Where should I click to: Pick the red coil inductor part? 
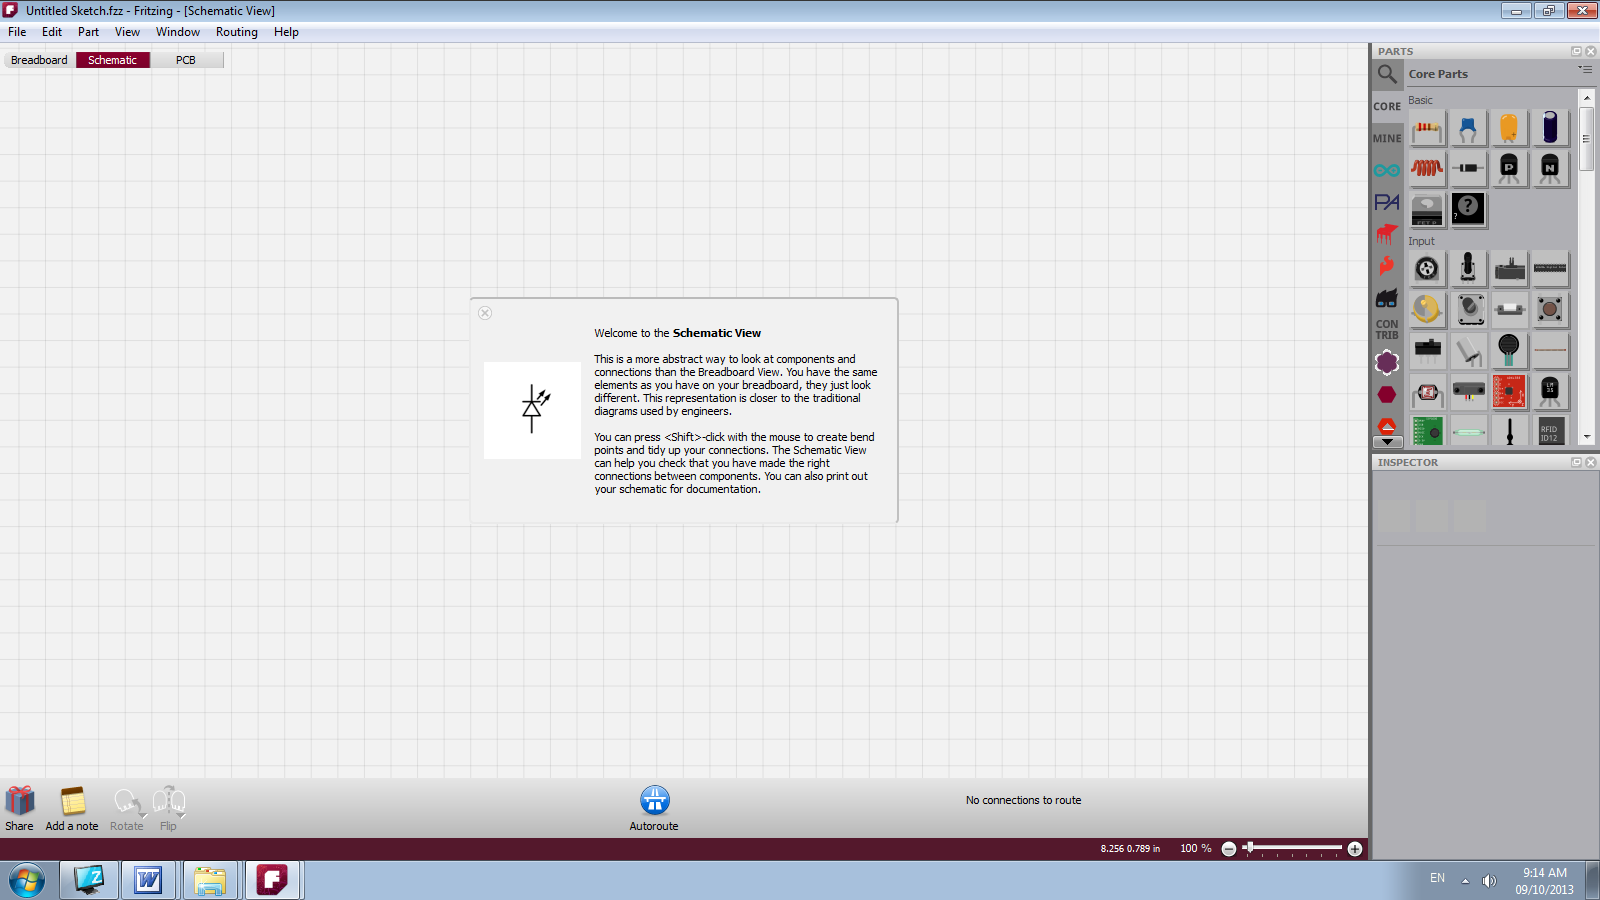[1427, 169]
